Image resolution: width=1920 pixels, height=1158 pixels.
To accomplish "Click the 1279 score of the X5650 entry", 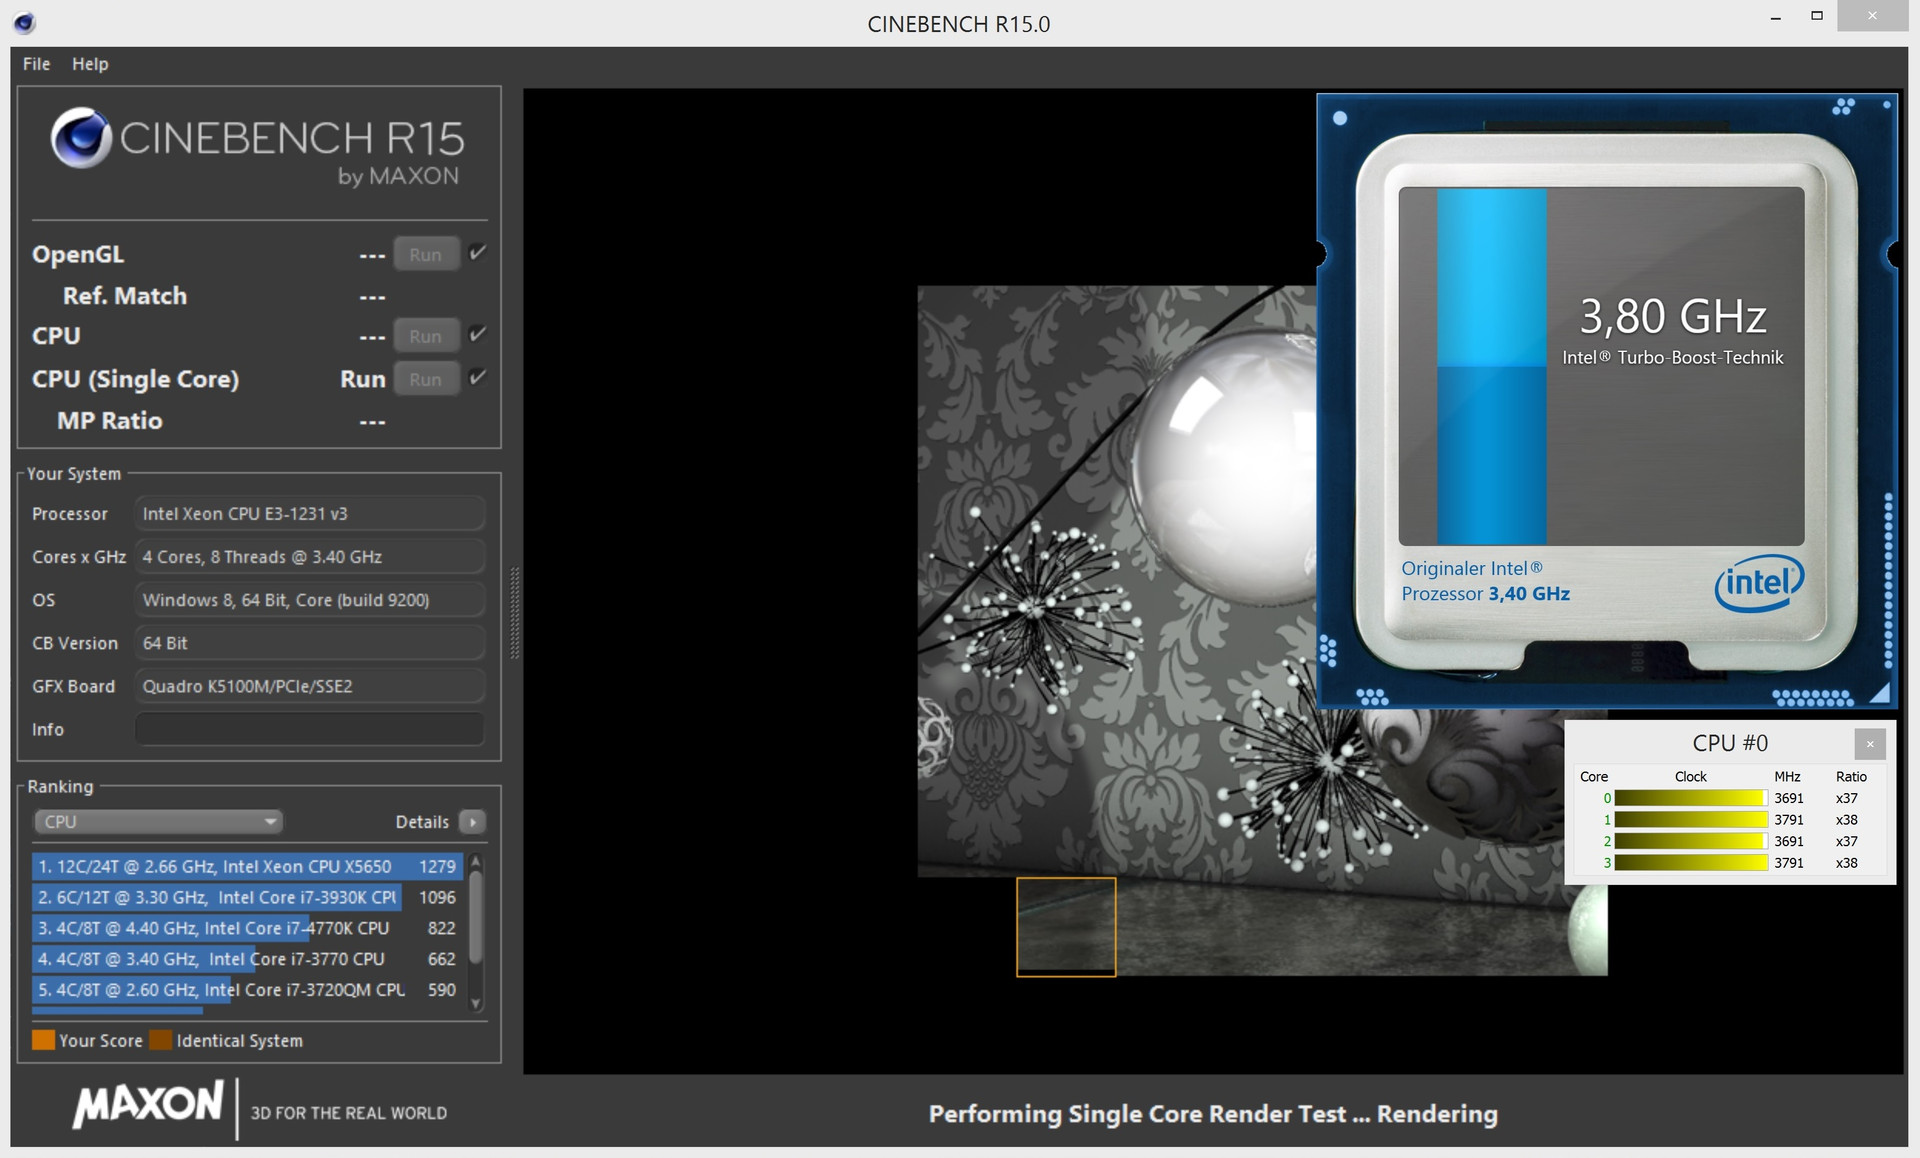I will click(x=437, y=866).
